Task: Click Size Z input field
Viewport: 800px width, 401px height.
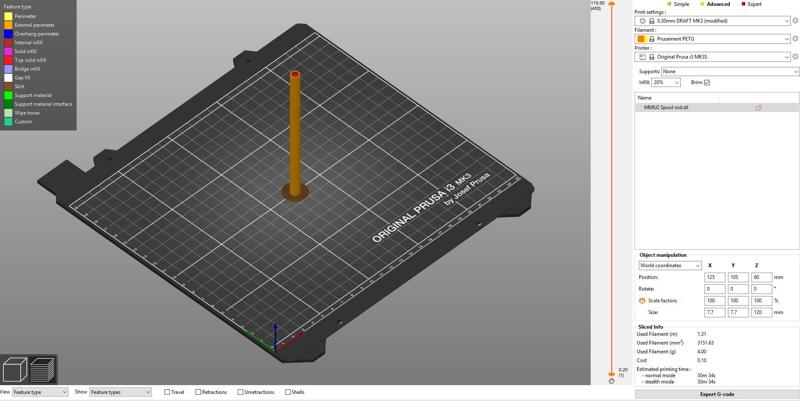Action: click(x=761, y=312)
